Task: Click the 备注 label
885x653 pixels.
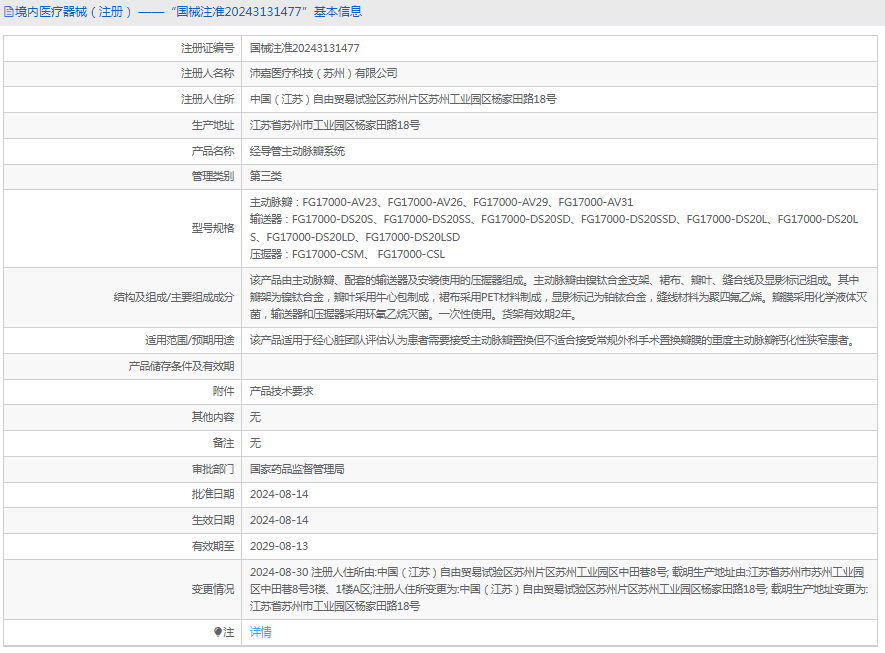Action: coord(224,443)
